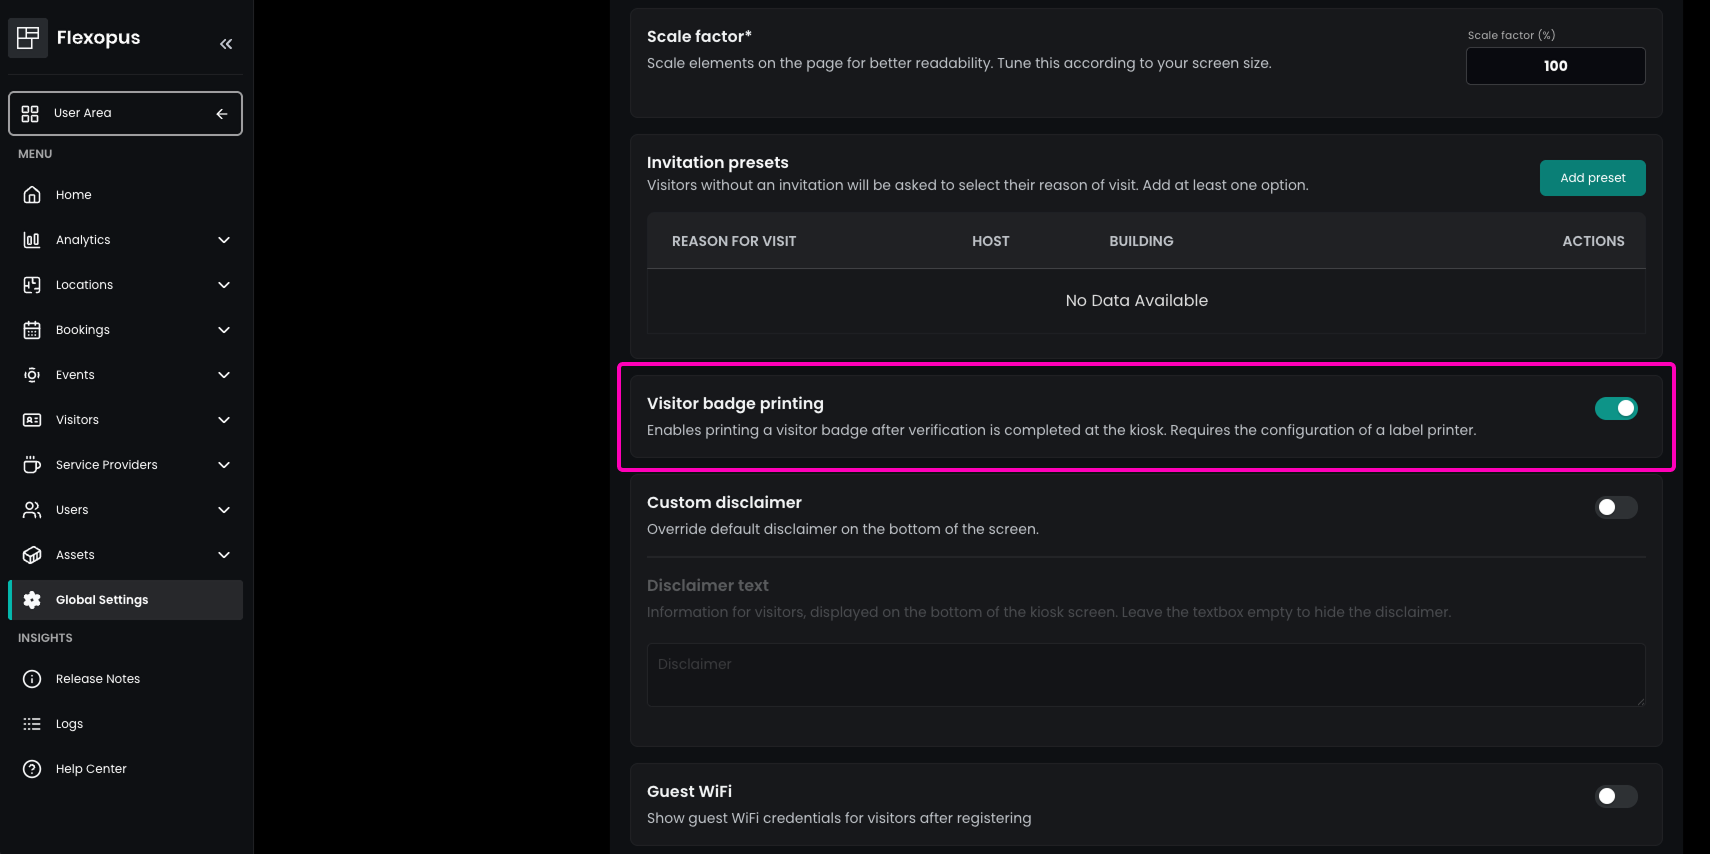Click the Add preset button
This screenshot has height=854, width=1710.
pos(1592,178)
